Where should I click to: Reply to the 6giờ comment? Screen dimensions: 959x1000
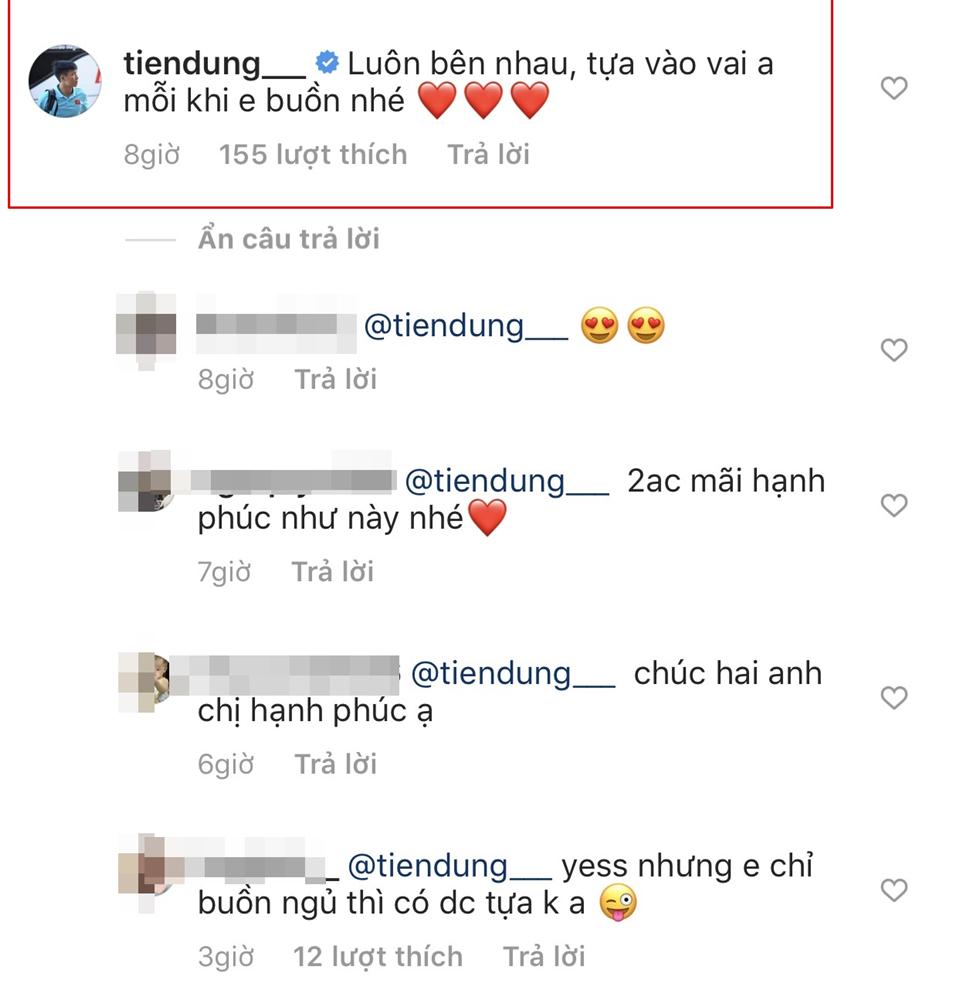(335, 764)
